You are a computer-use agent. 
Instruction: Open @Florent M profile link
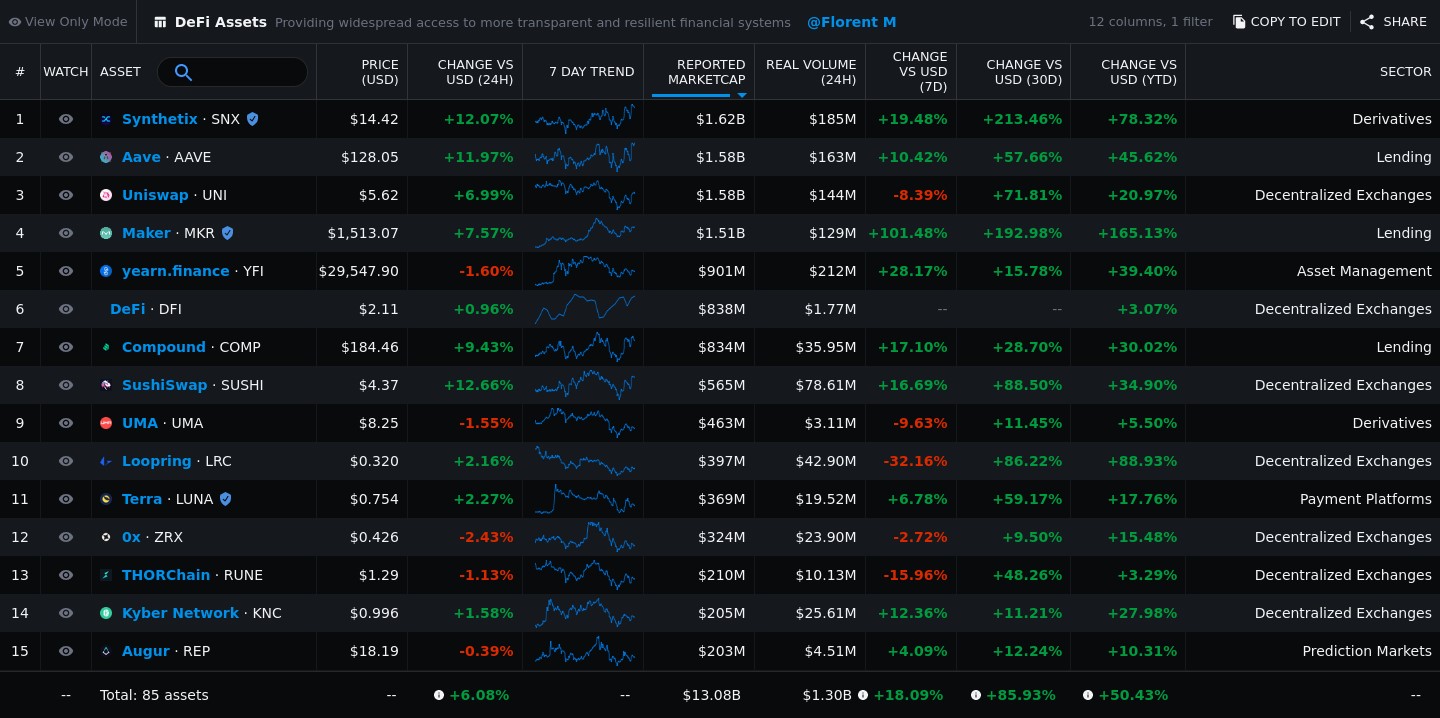851,22
